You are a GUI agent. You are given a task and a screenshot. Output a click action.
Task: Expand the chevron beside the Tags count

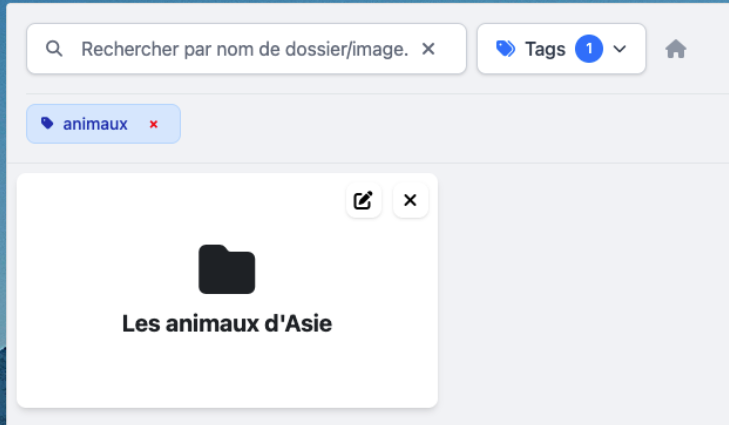pyautogui.click(x=620, y=49)
